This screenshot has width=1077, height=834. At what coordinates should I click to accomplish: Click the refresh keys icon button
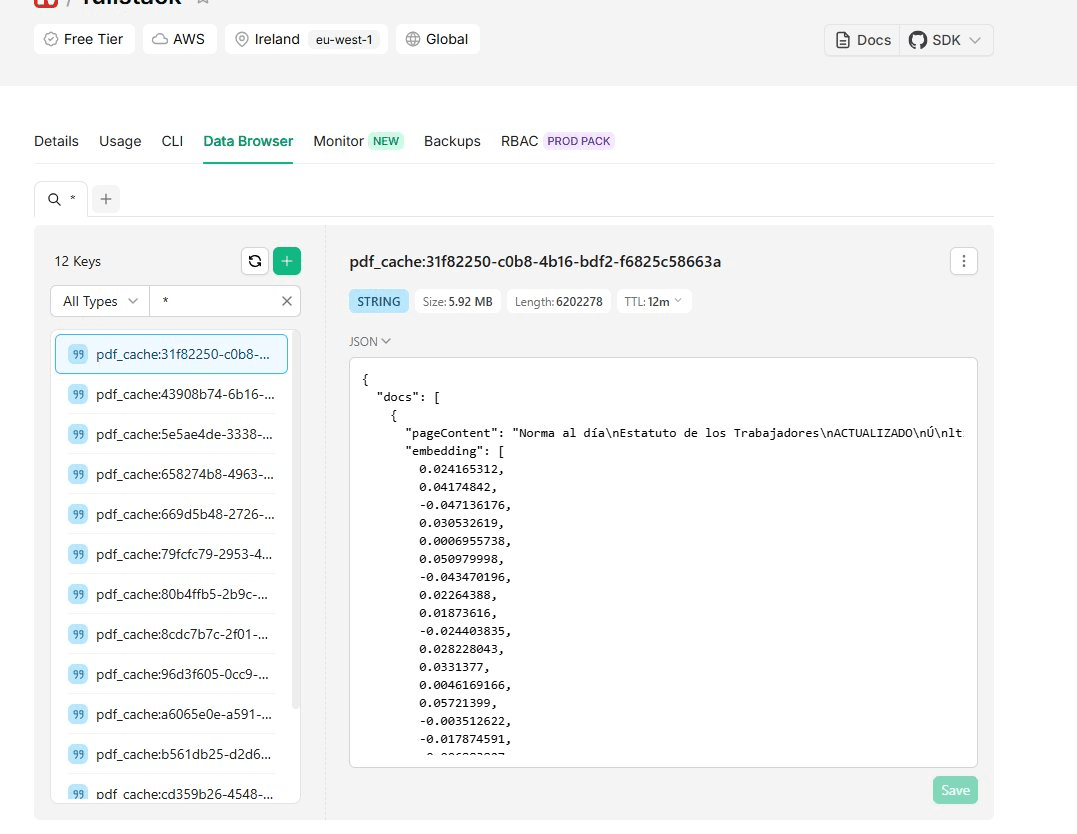click(x=255, y=261)
